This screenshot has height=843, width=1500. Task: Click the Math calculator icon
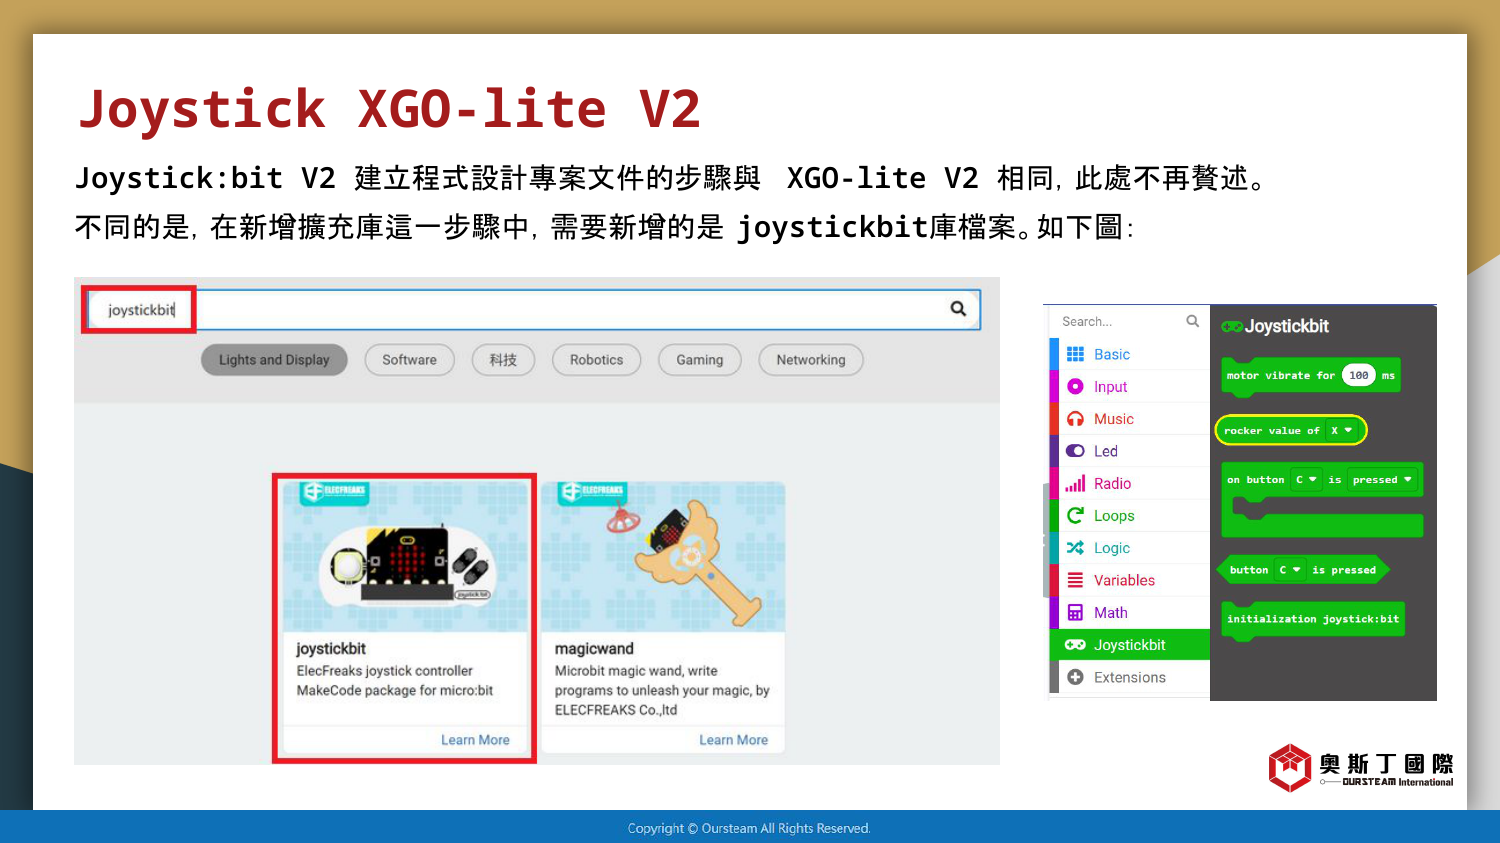pos(1075,612)
